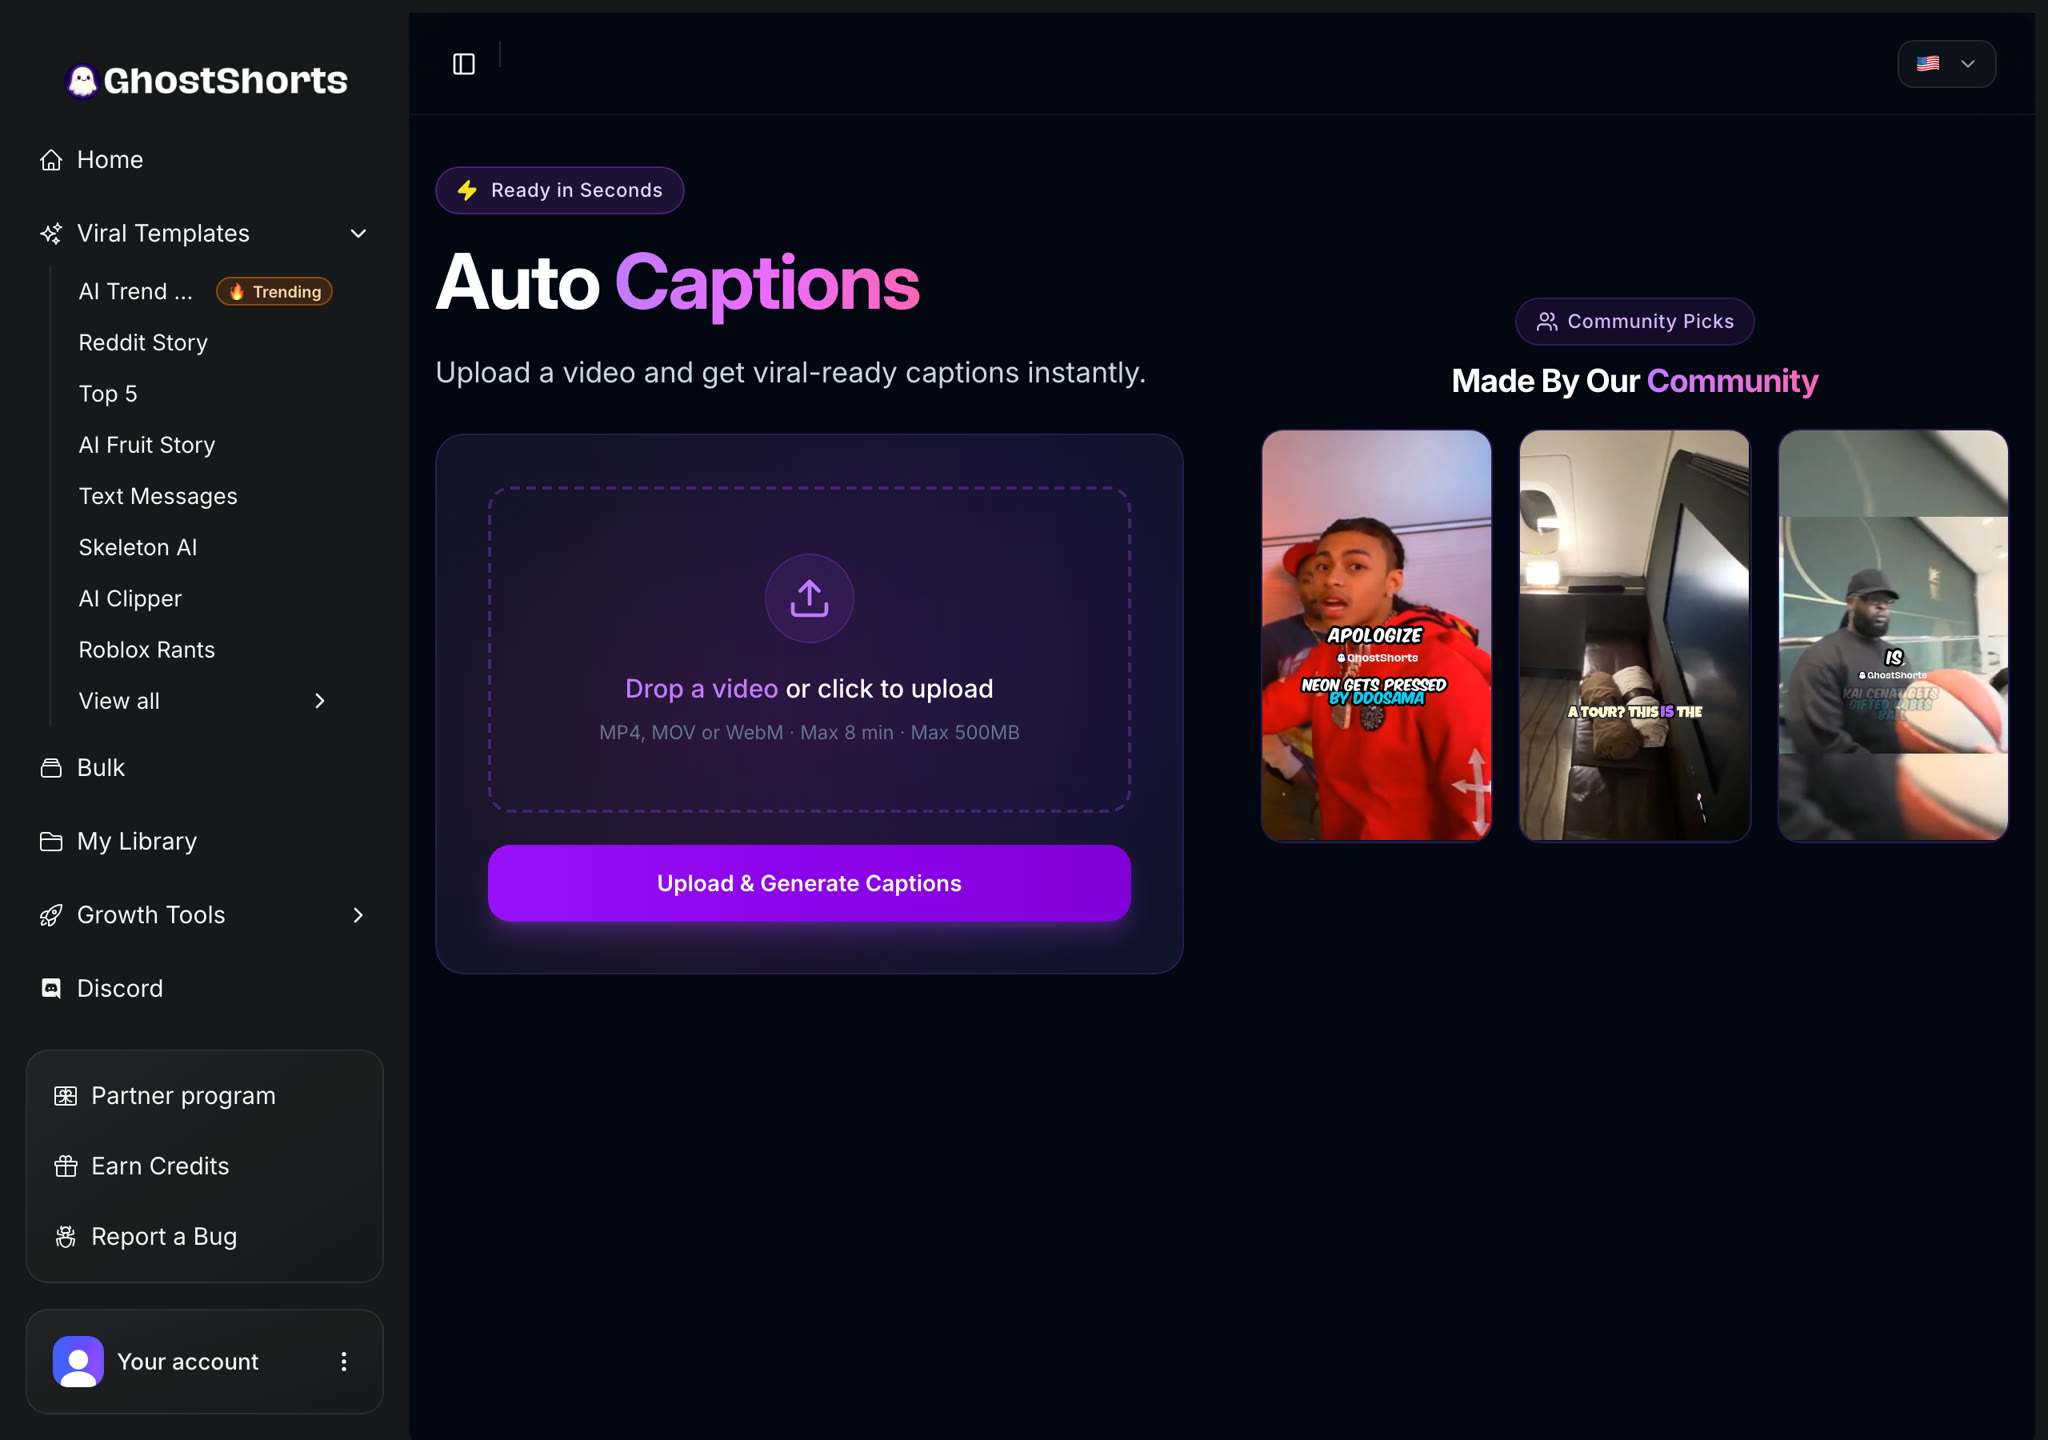
Task: Click the Partner program icon
Action: coord(66,1096)
